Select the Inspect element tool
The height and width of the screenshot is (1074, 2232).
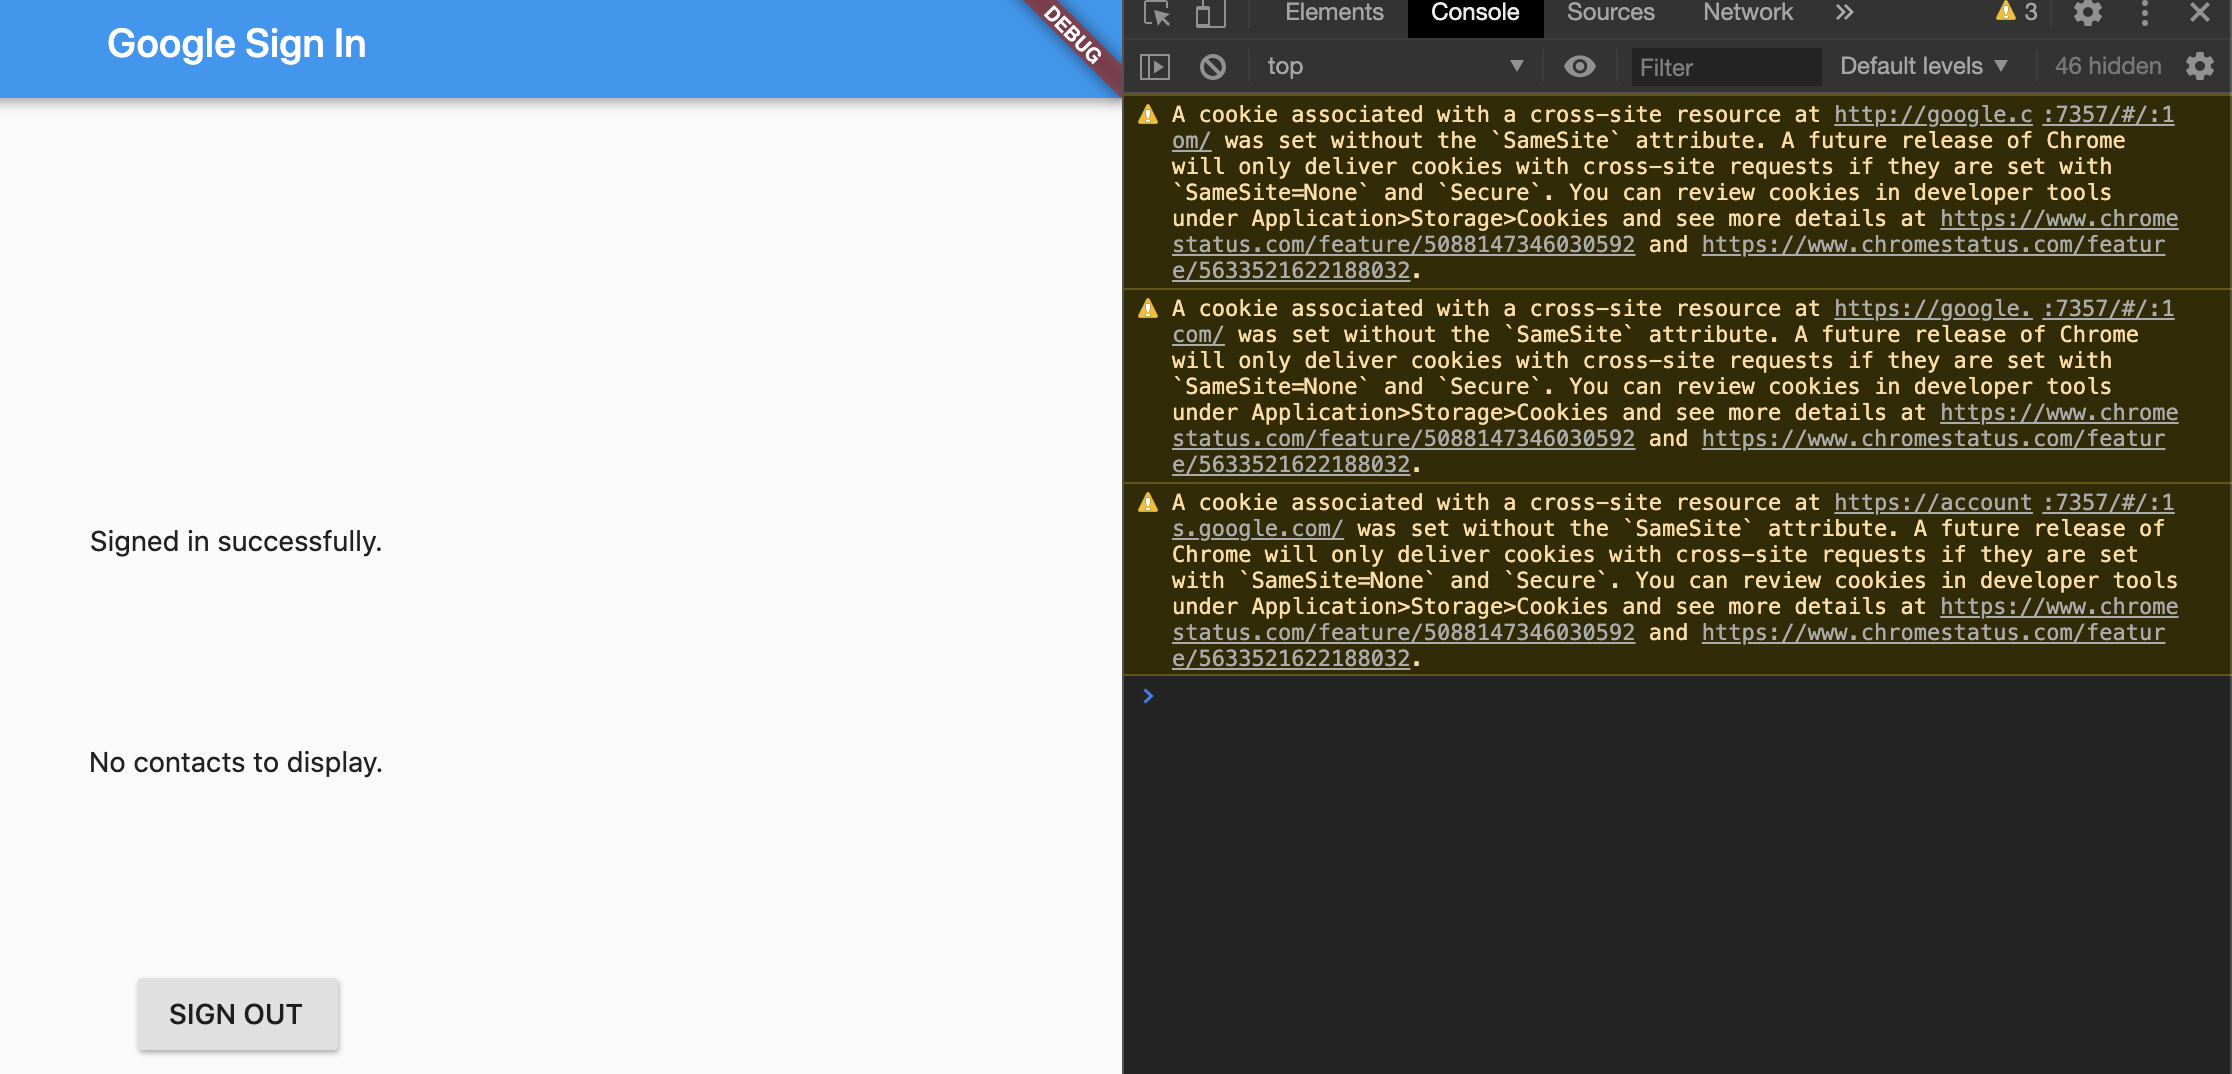pos(1157,15)
